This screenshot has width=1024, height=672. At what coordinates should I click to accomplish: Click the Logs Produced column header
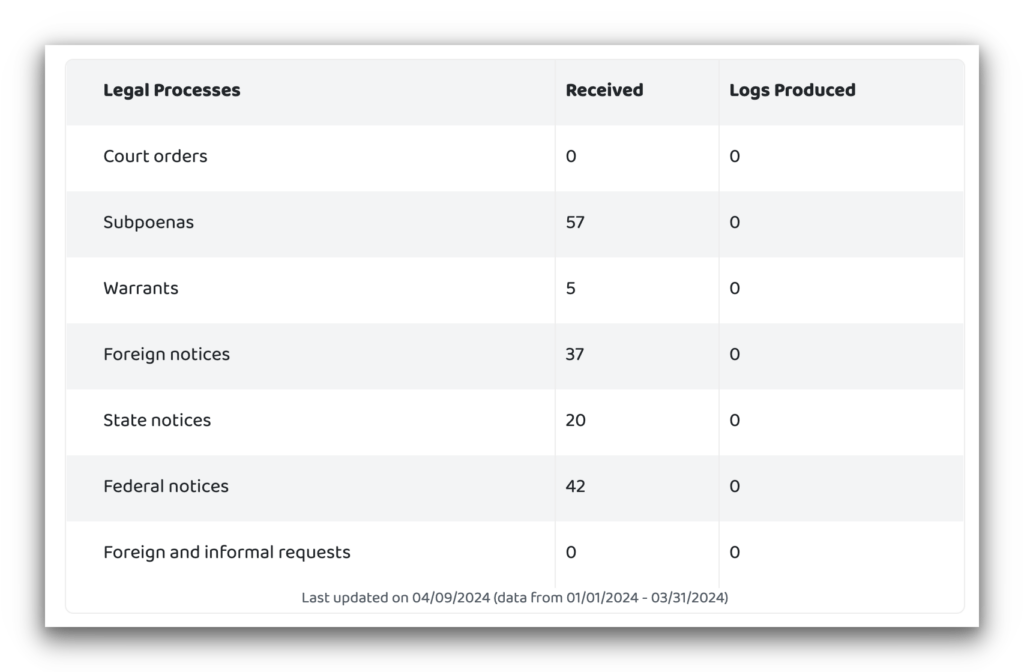[x=792, y=90]
